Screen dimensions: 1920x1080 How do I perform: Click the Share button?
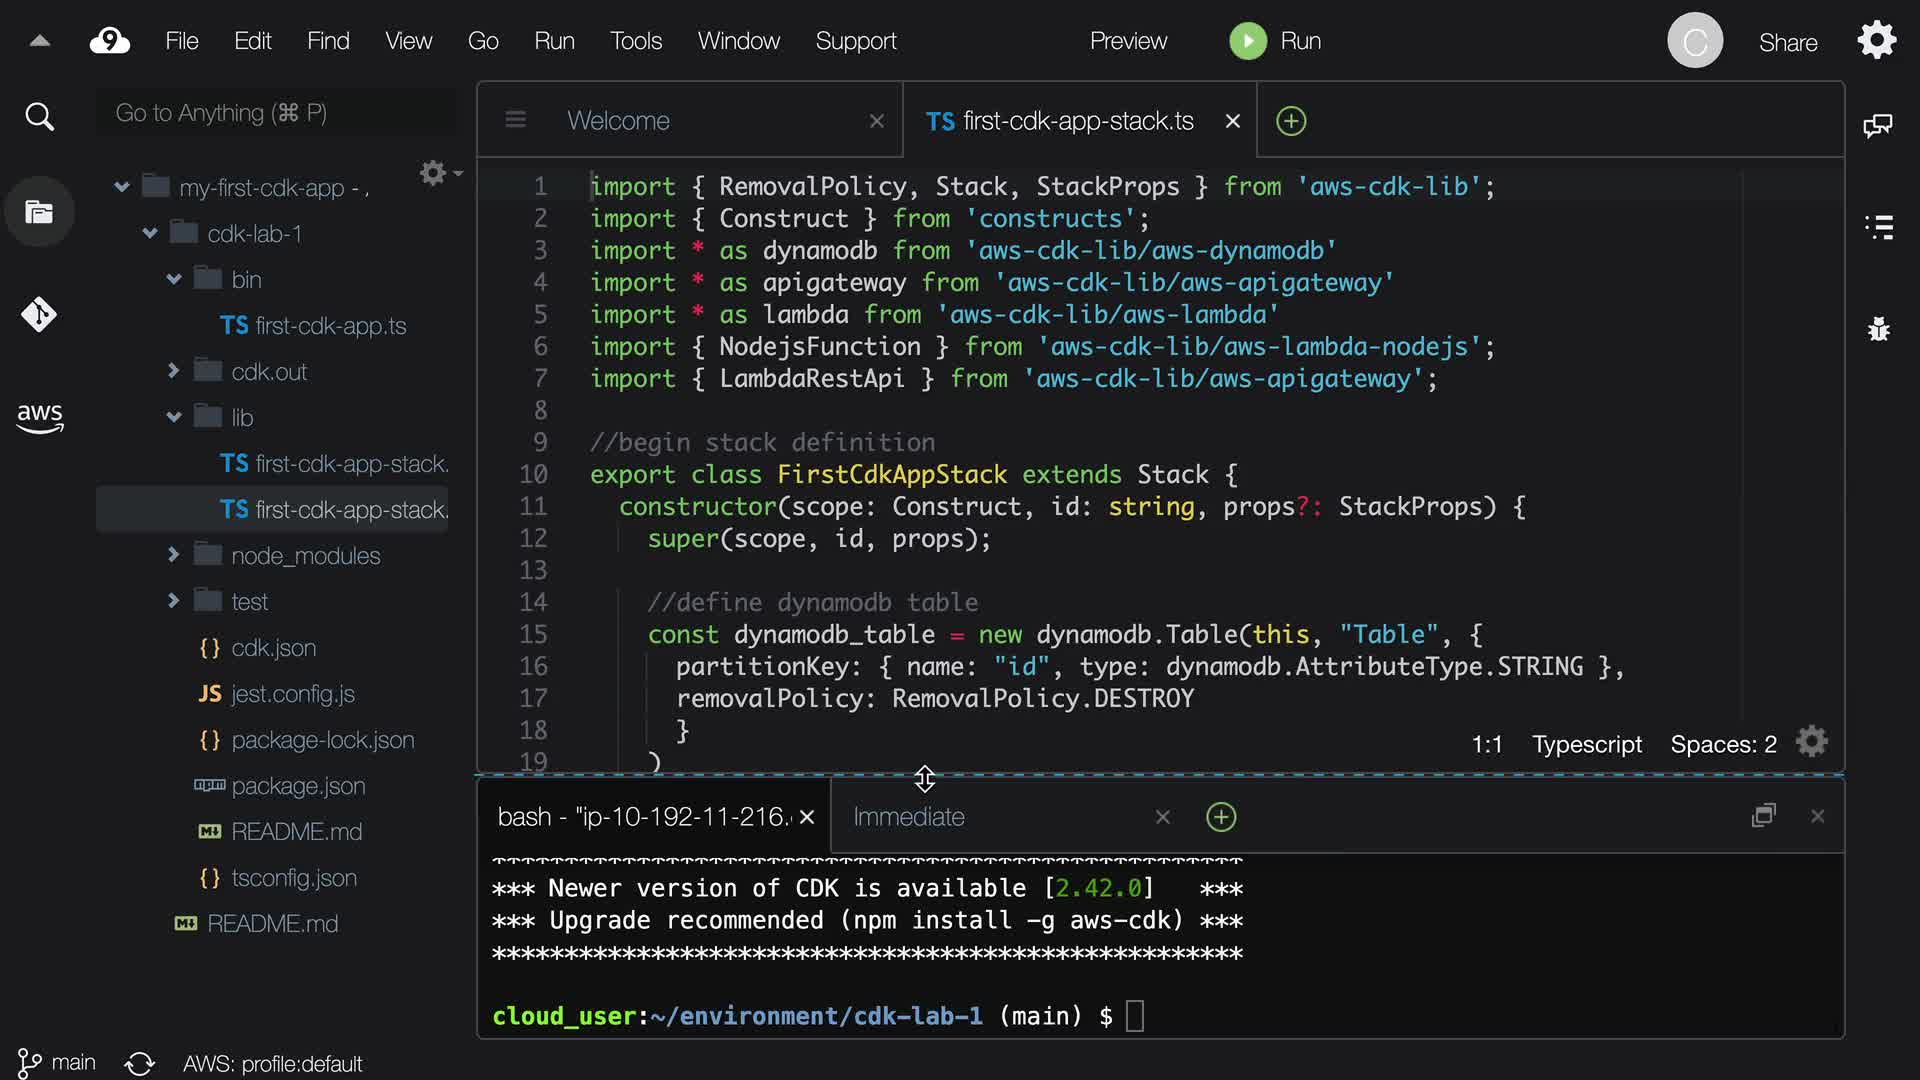point(1787,43)
